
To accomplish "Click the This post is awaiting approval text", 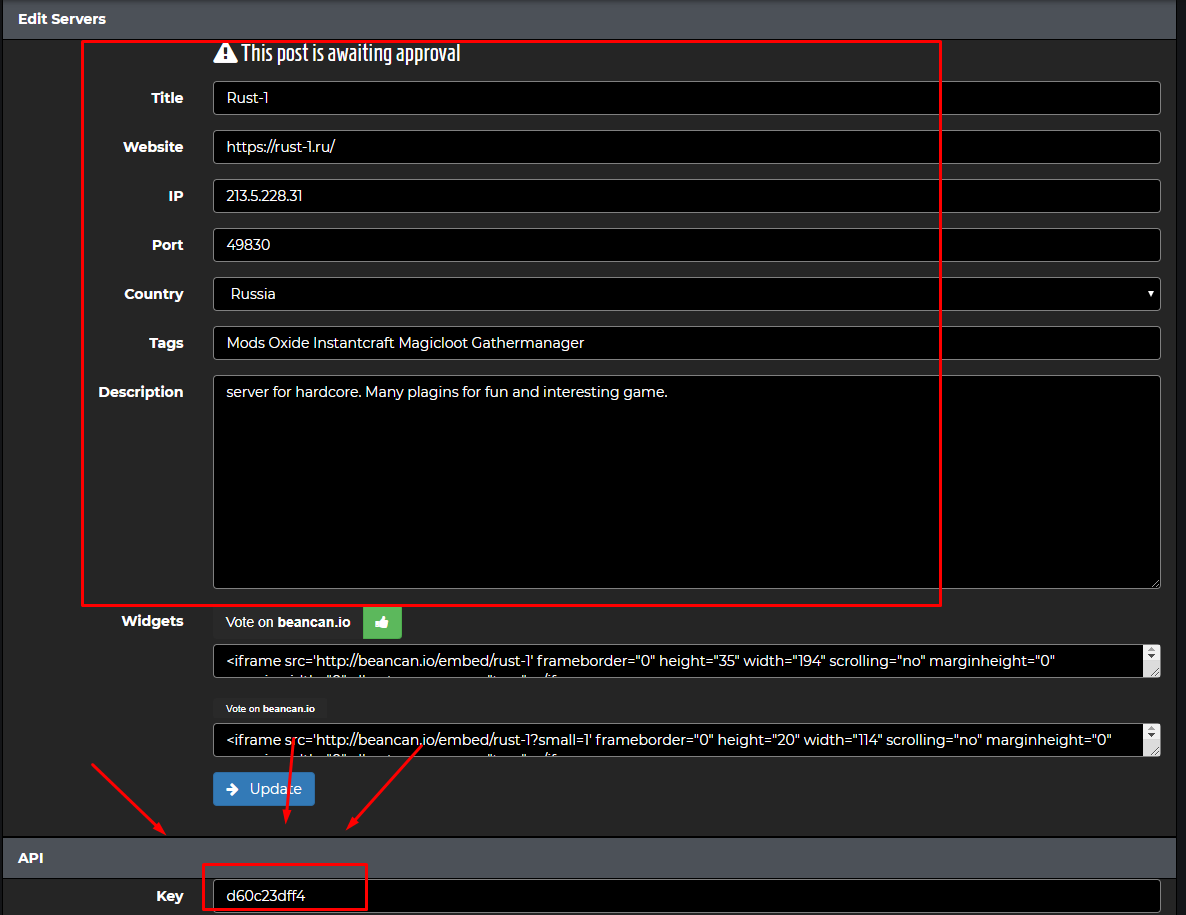I will 350,53.
